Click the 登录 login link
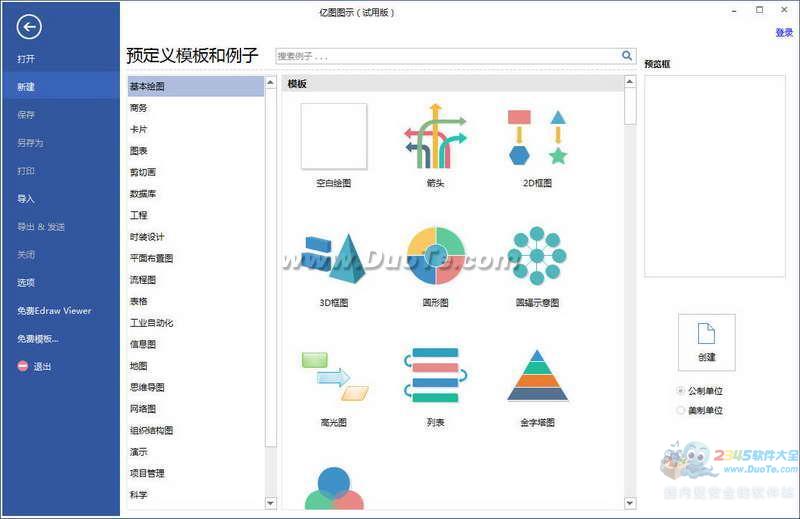Screen dimensions: 800x519 784,33
